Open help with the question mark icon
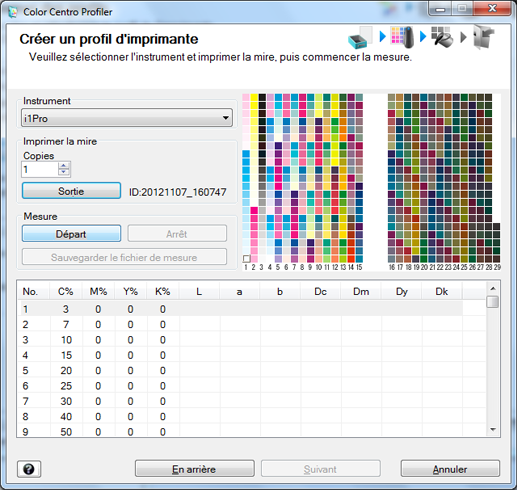The height and width of the screenshot is (490, 517). (29, 469)
